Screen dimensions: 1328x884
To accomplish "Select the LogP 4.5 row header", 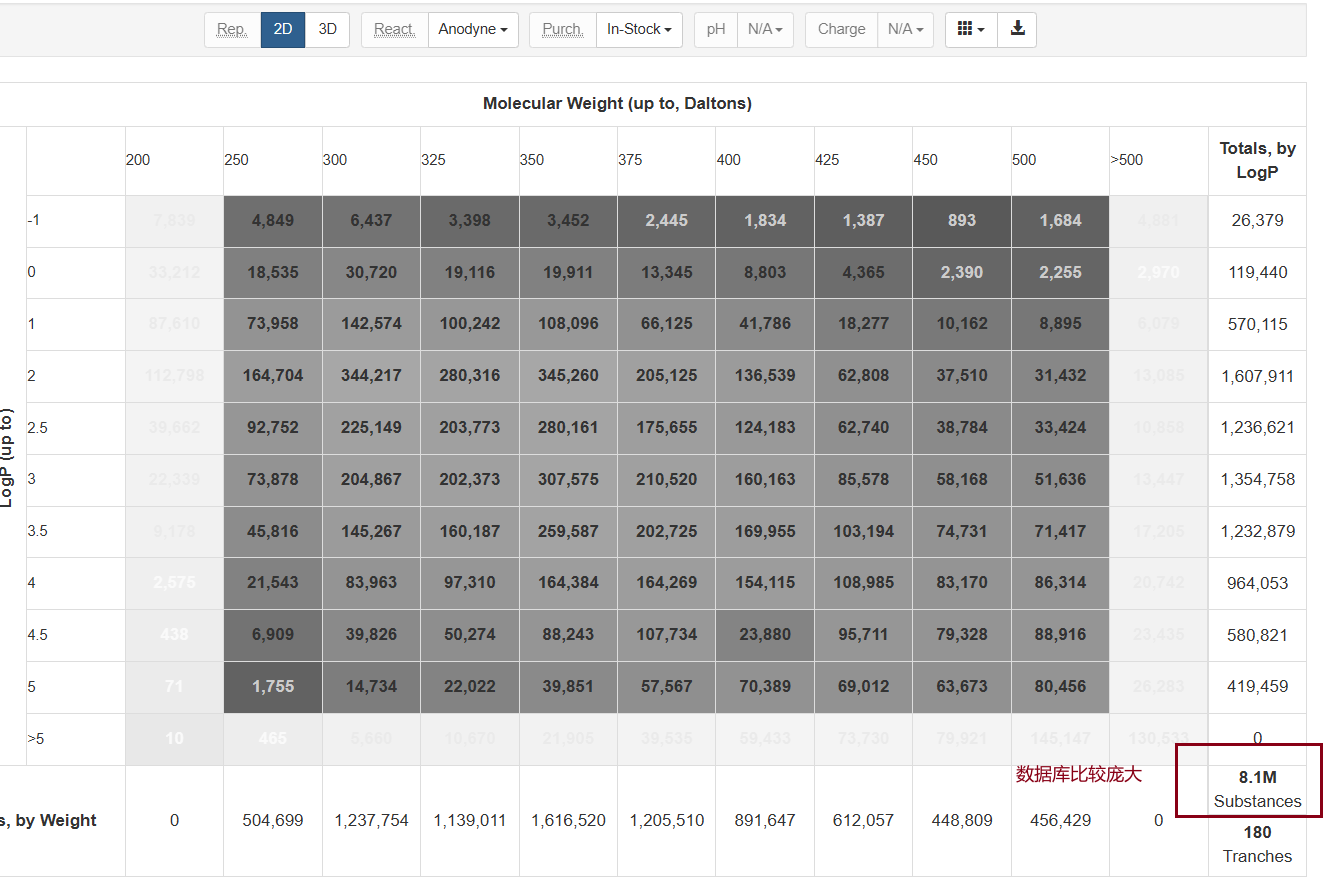I will coord(76,635).
